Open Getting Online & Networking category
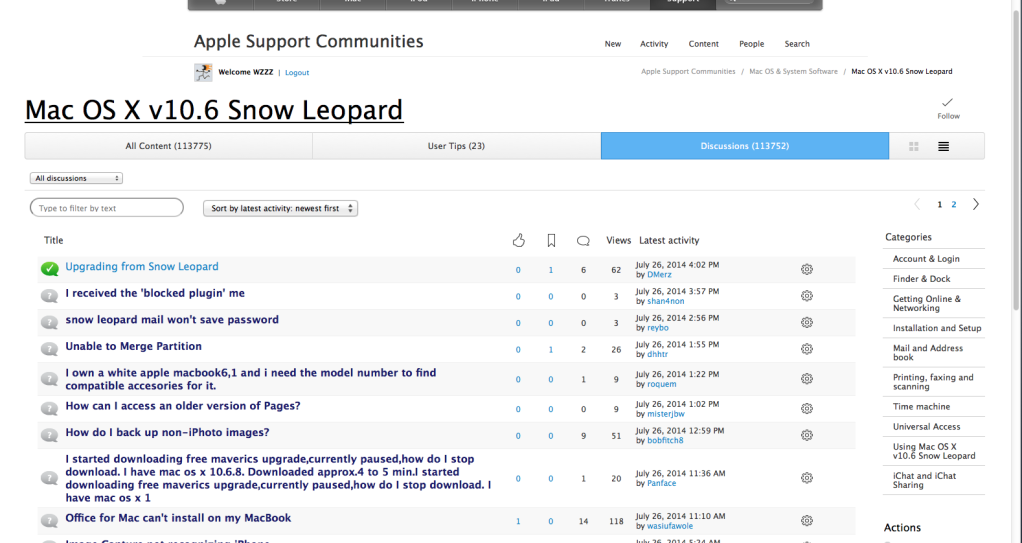Image resolution: width=1022 pixels, height=543 pixels. tap(927, 304)
